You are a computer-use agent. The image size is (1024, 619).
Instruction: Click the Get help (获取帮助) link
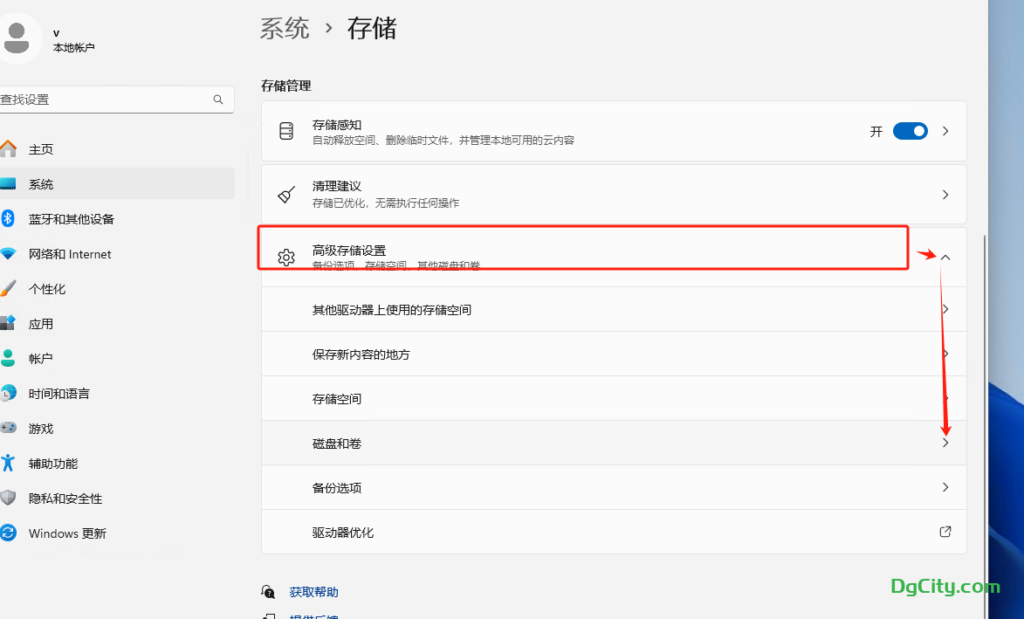point(314,592)
